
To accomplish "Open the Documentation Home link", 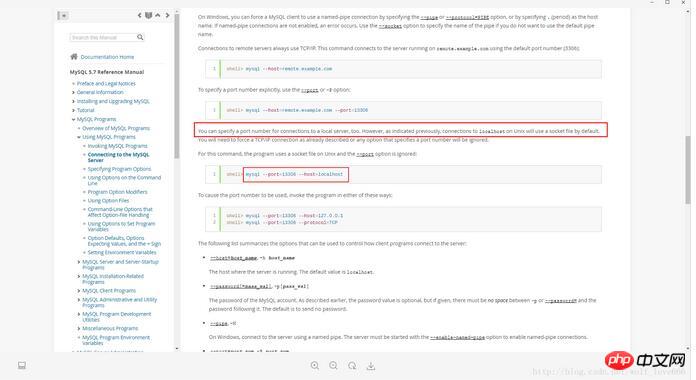I will coord(107,57).
